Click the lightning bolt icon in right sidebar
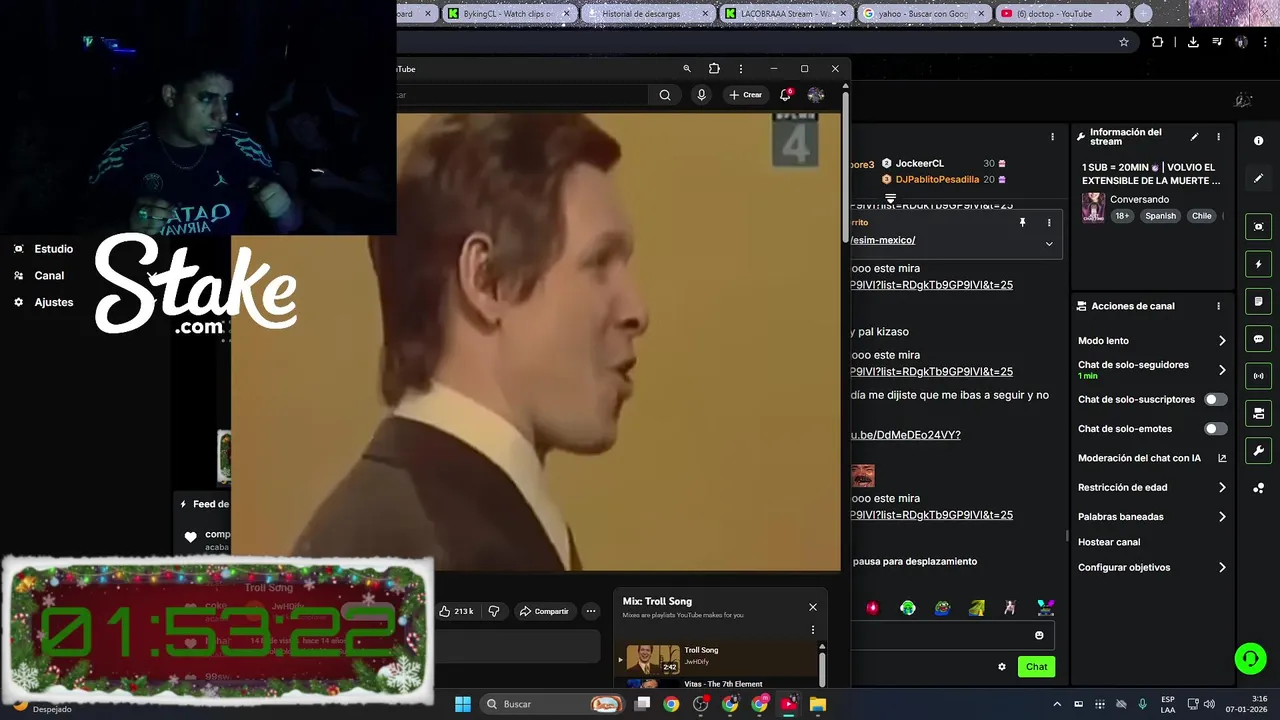The width and height of the screenshot is (1280, 720). (1259, 264)
